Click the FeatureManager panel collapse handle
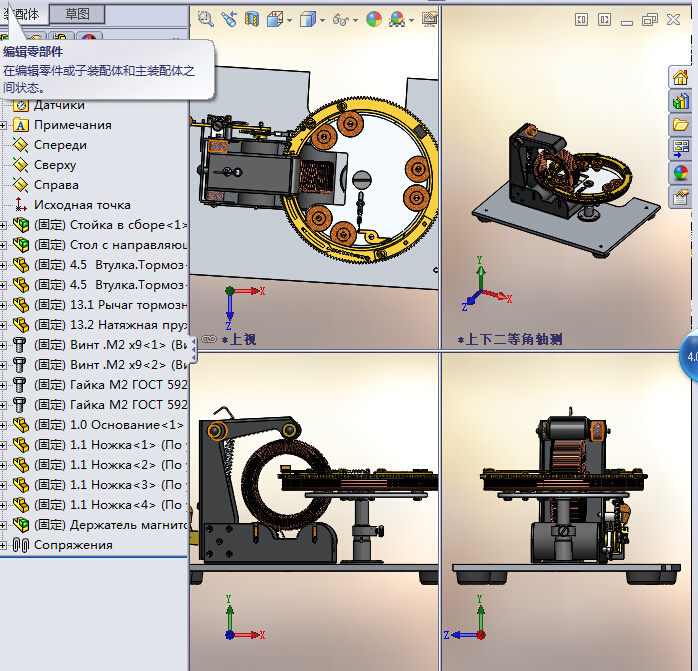The image size is (698, 671). [x=193, y=350]
